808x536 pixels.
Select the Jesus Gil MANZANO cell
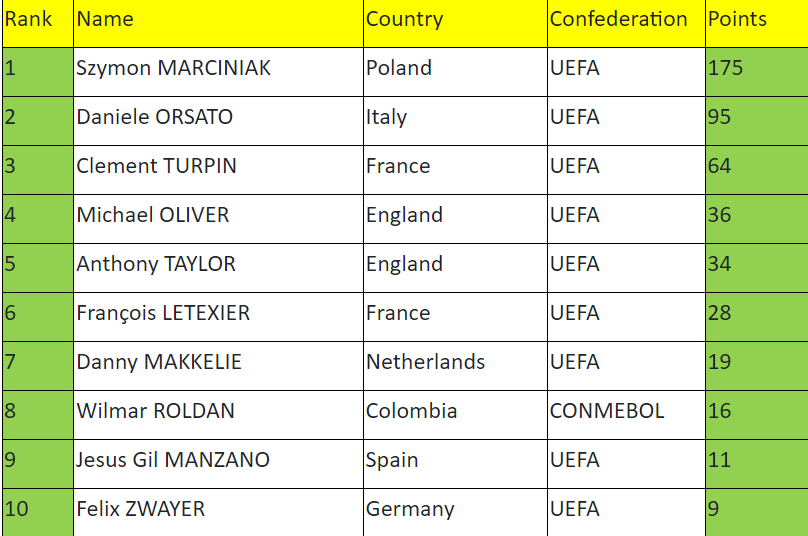[218, 463]
